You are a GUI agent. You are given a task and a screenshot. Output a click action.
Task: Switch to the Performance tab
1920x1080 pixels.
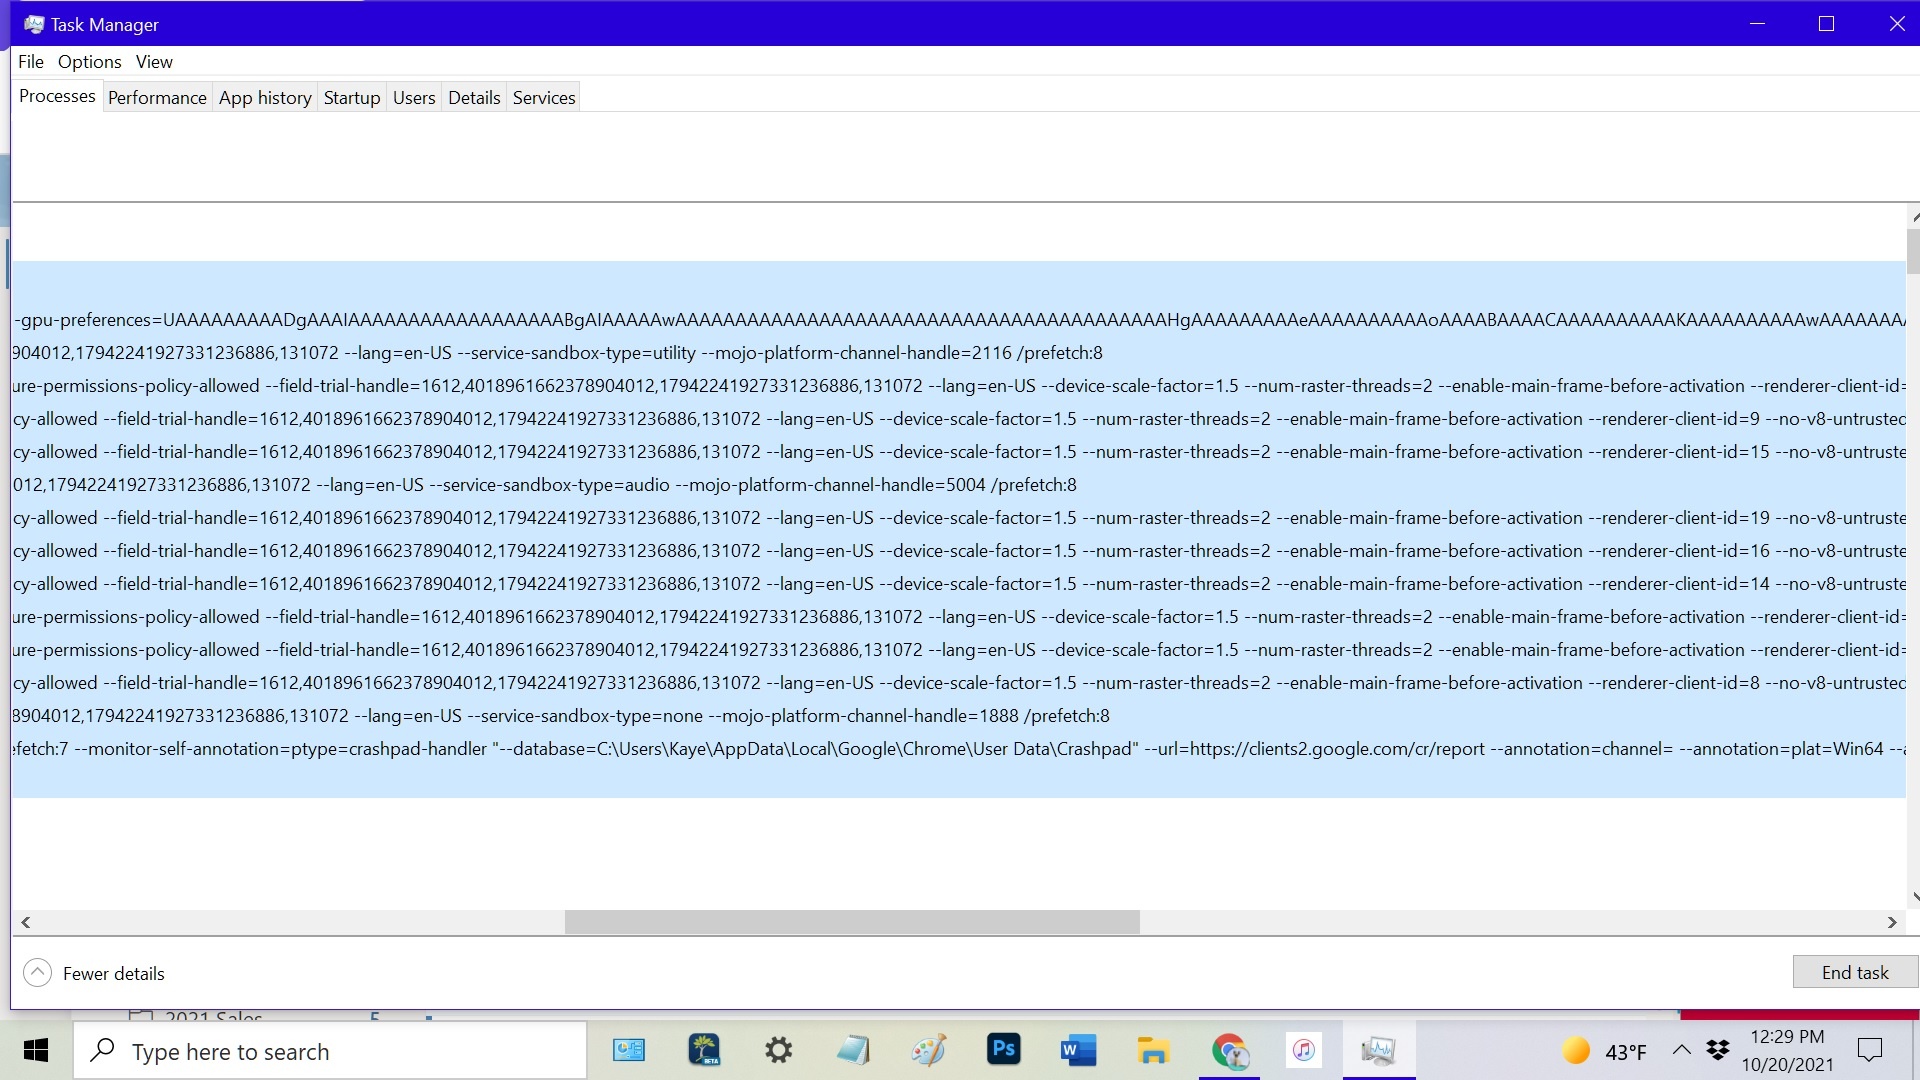click(x=157, y=97)
